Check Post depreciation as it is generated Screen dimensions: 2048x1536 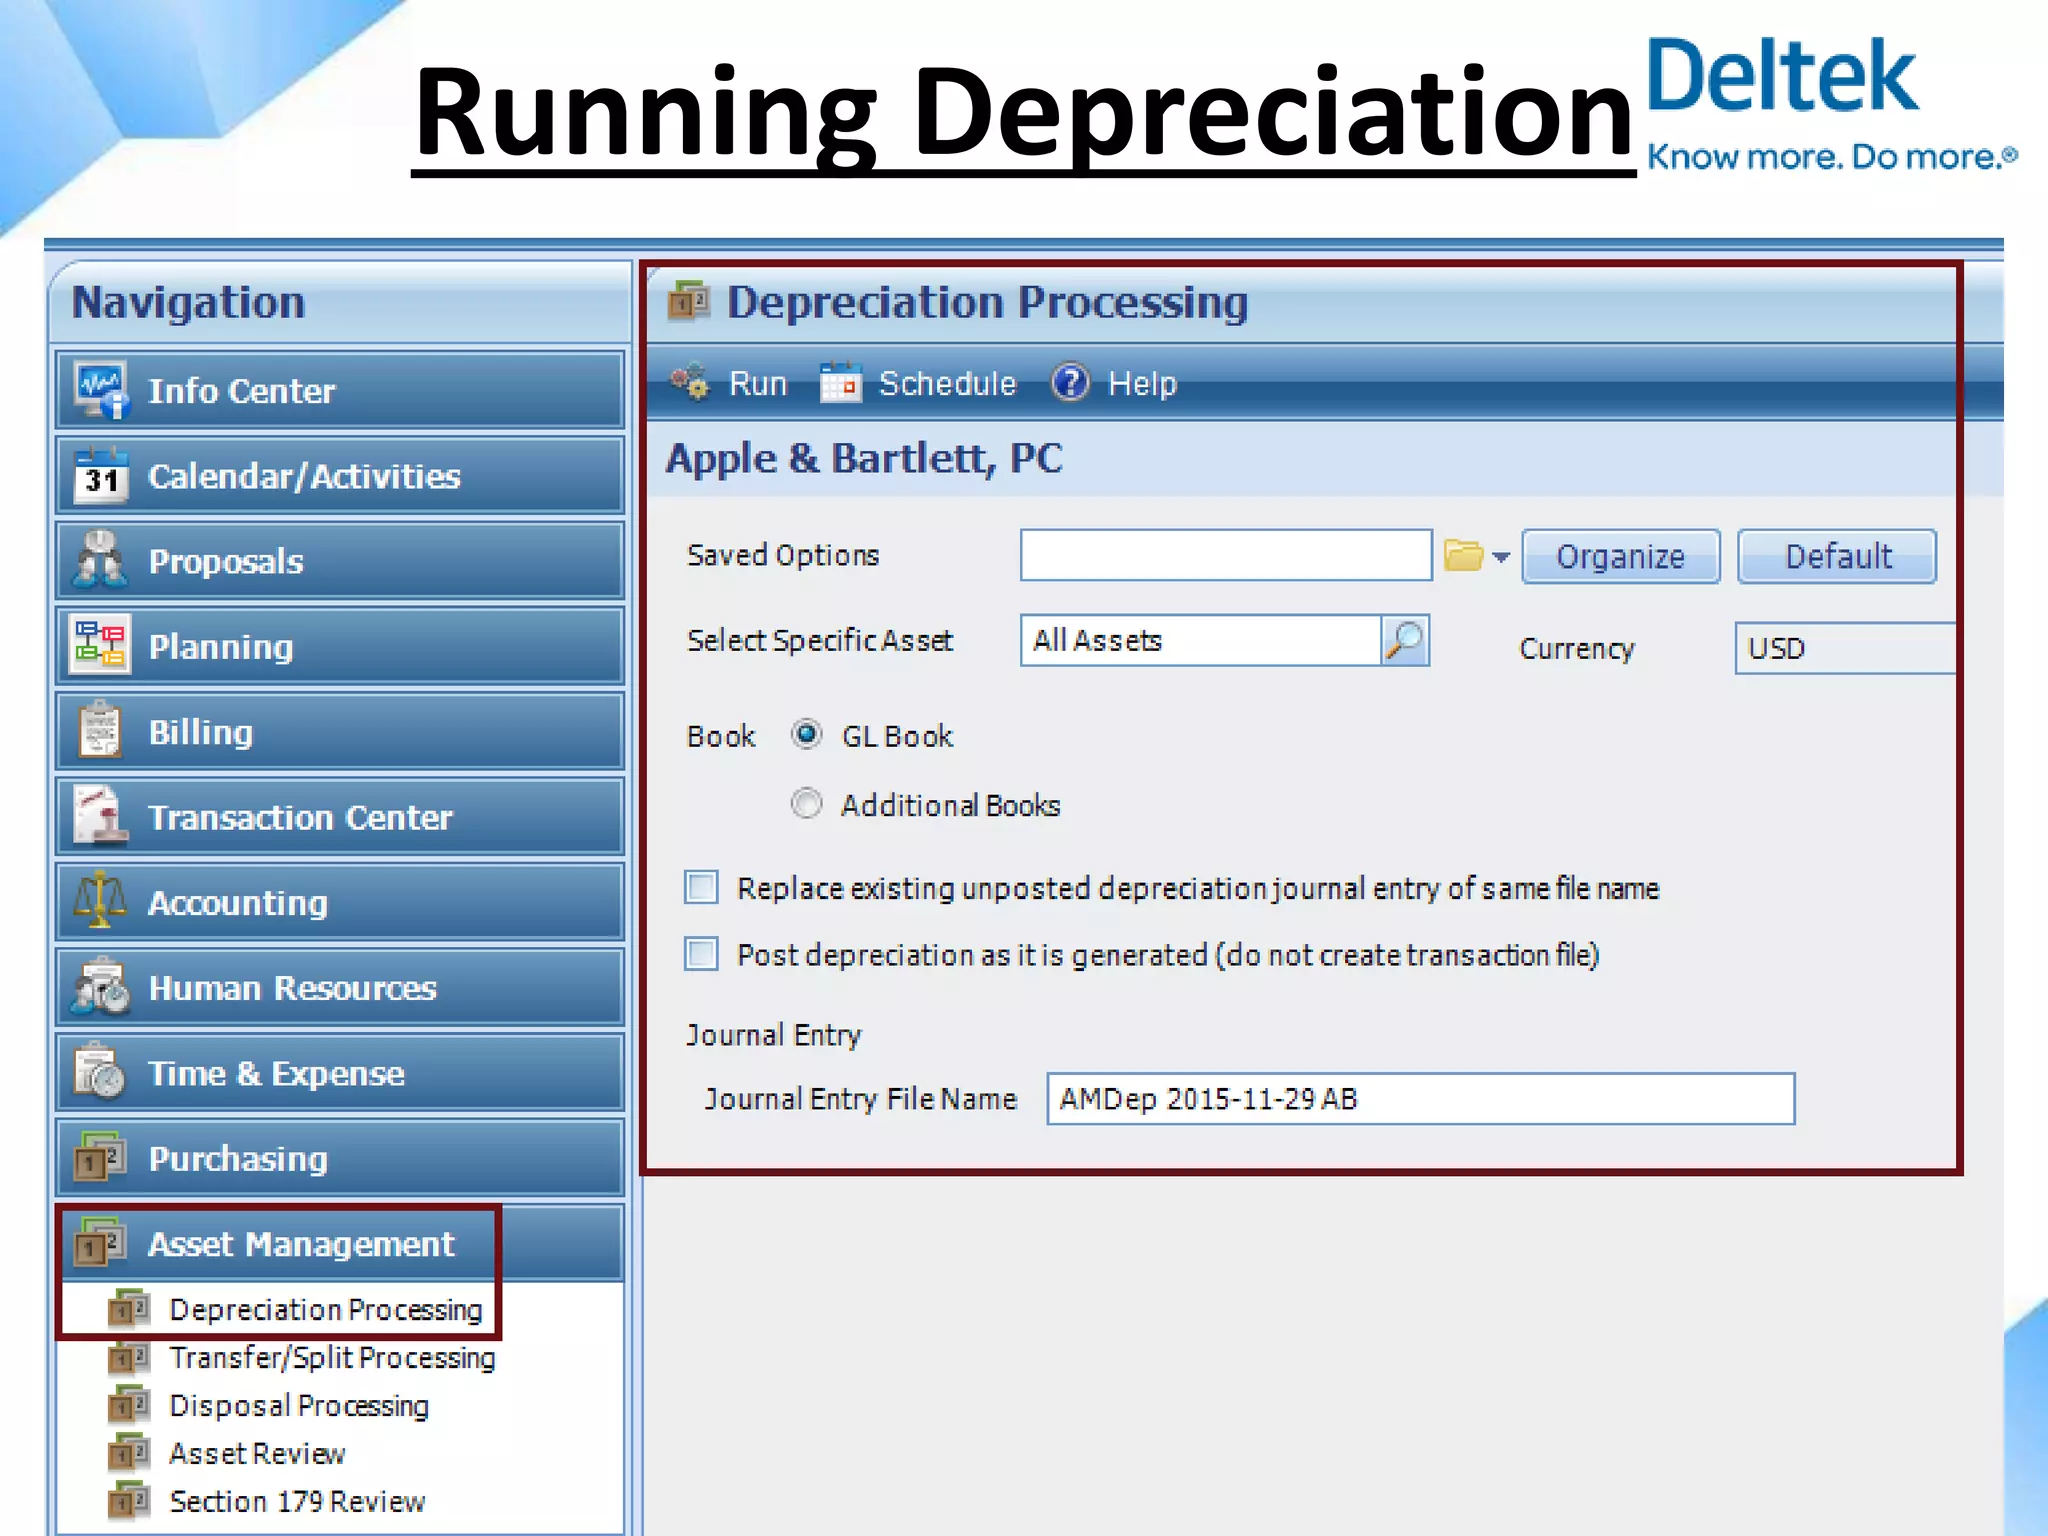pos(701,954)
